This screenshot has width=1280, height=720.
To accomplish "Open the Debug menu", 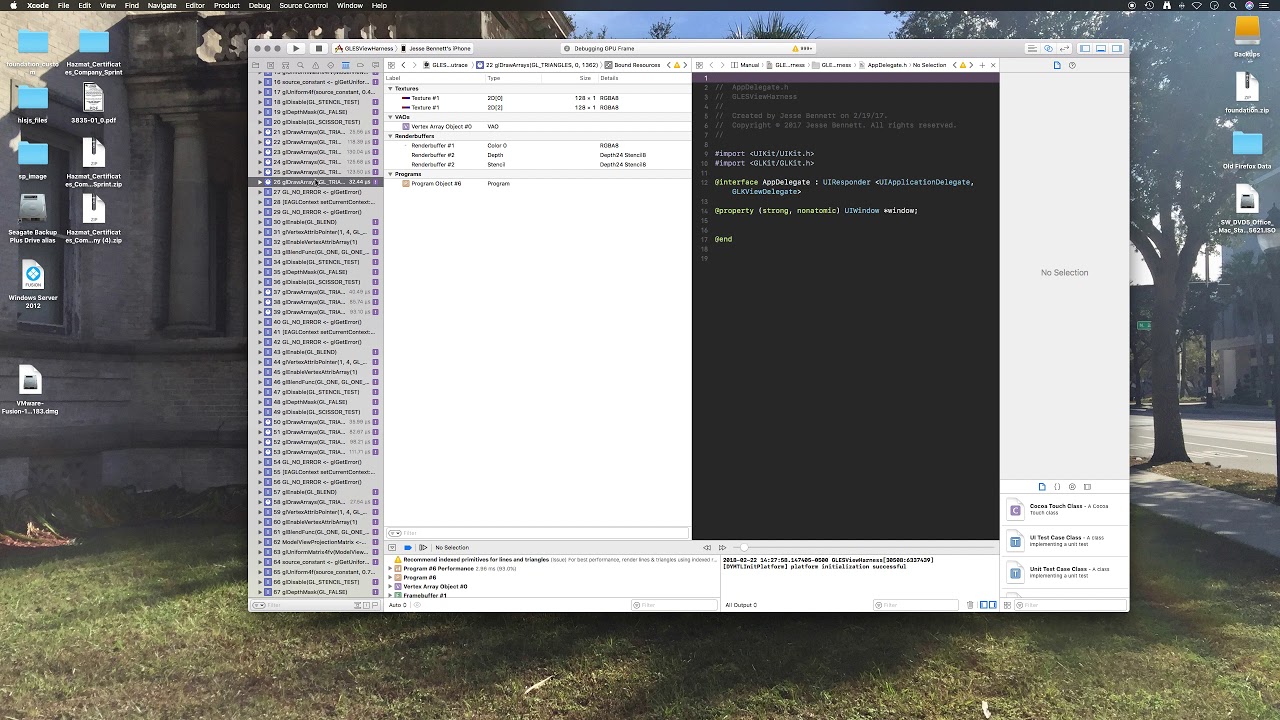I will (x=259, y=6).
